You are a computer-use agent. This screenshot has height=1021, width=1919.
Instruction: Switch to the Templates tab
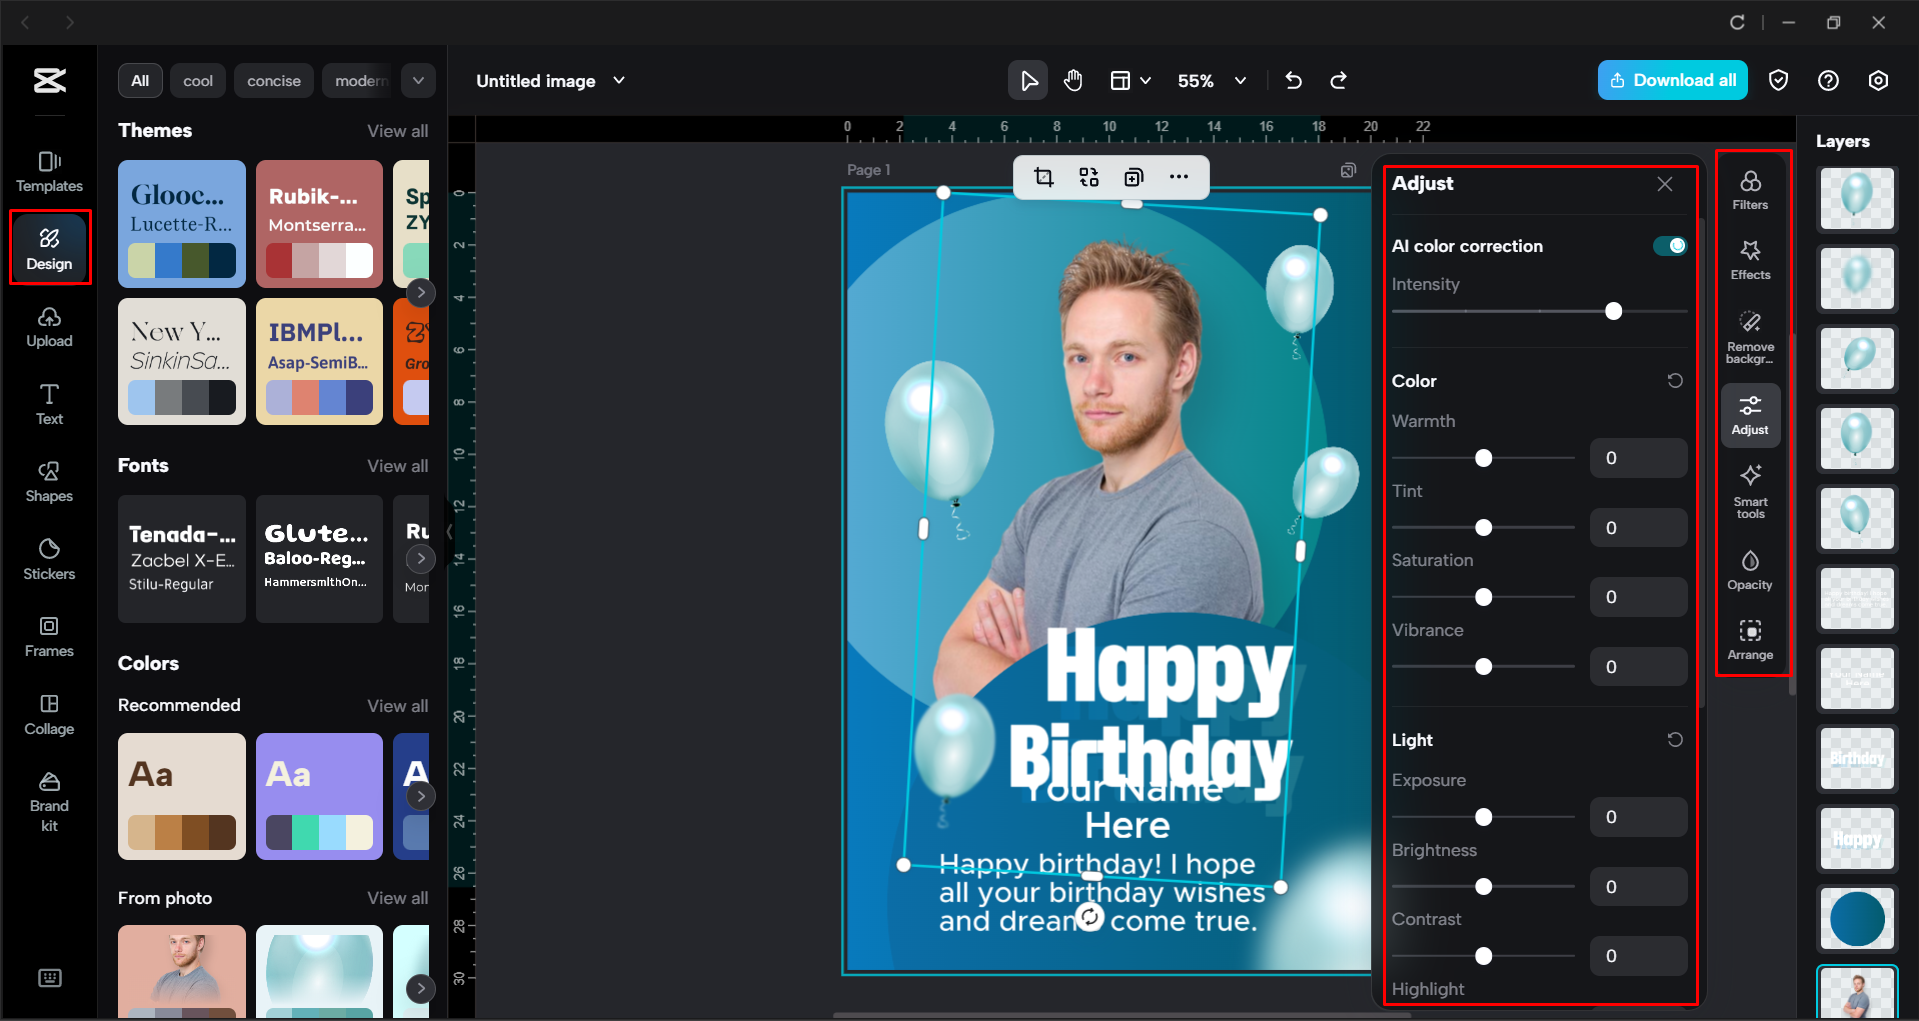click(x=49, y=172)
